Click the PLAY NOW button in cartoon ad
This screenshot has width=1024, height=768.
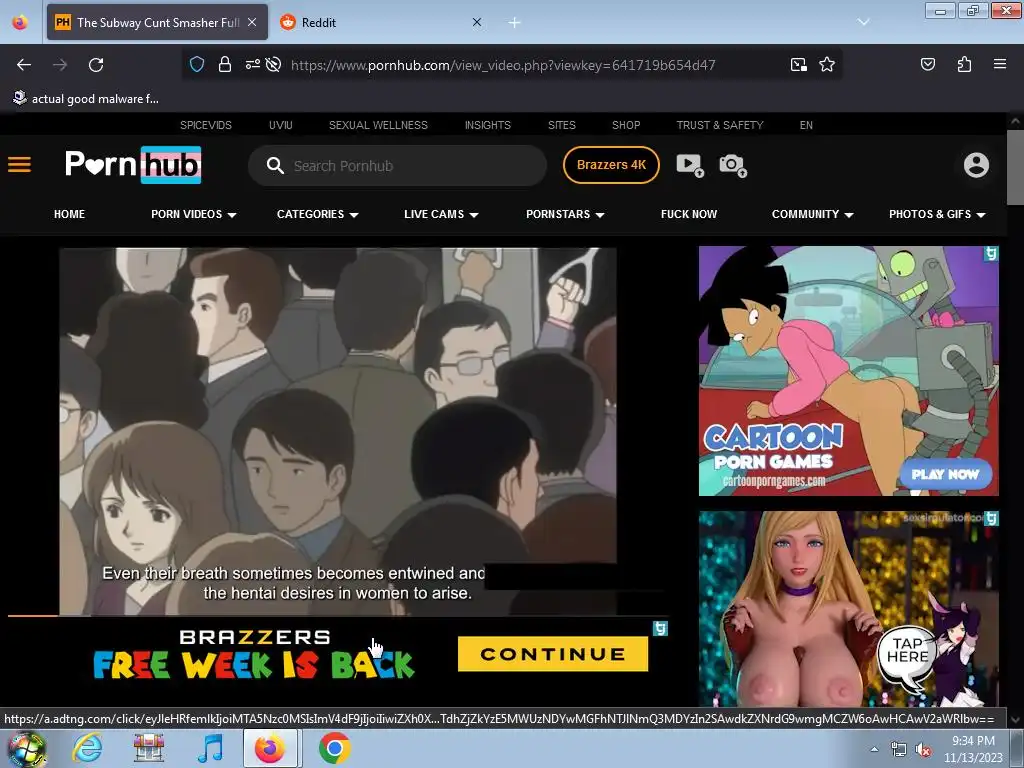(x=945, y=474)
